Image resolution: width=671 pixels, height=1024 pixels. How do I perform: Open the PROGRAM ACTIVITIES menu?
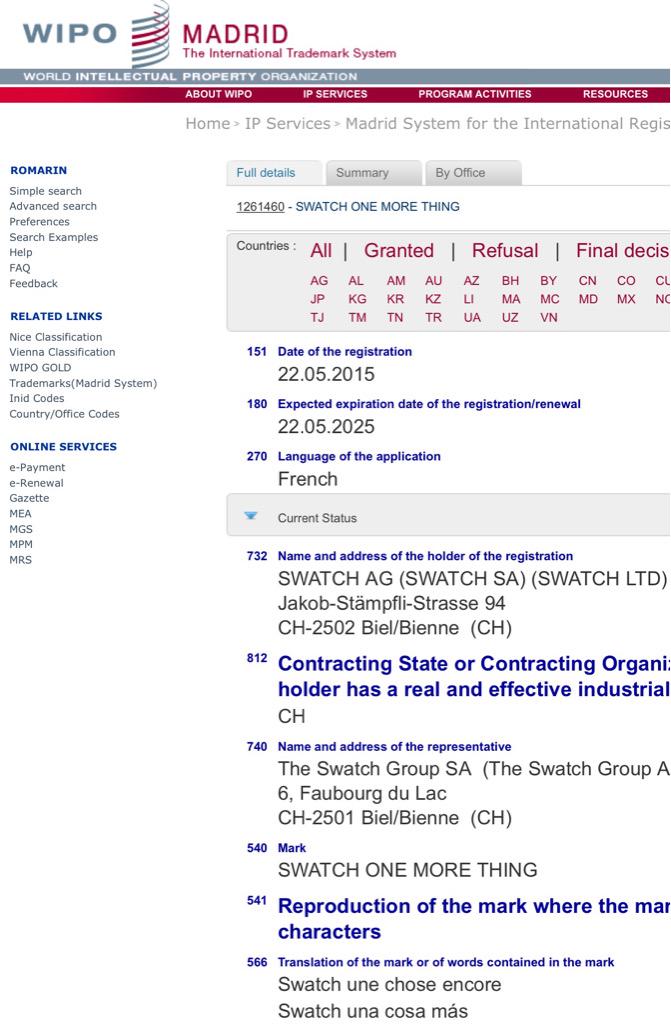pyautogui.click(x=474, y=94)
